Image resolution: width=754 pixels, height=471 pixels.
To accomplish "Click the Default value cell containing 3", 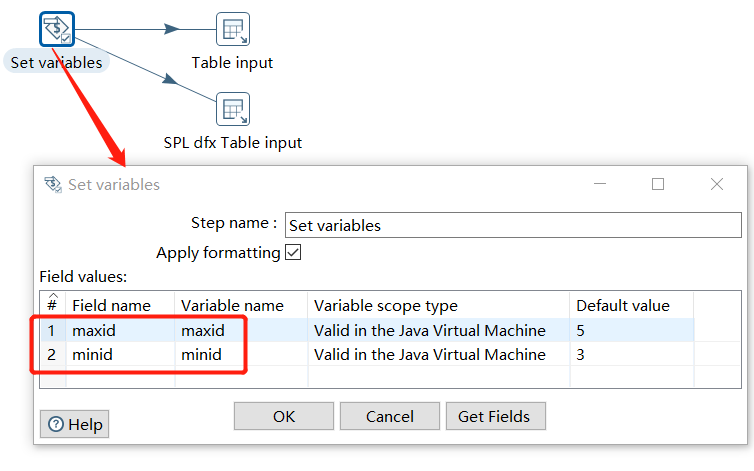I will pyautogui.click(x=630, y=355).
